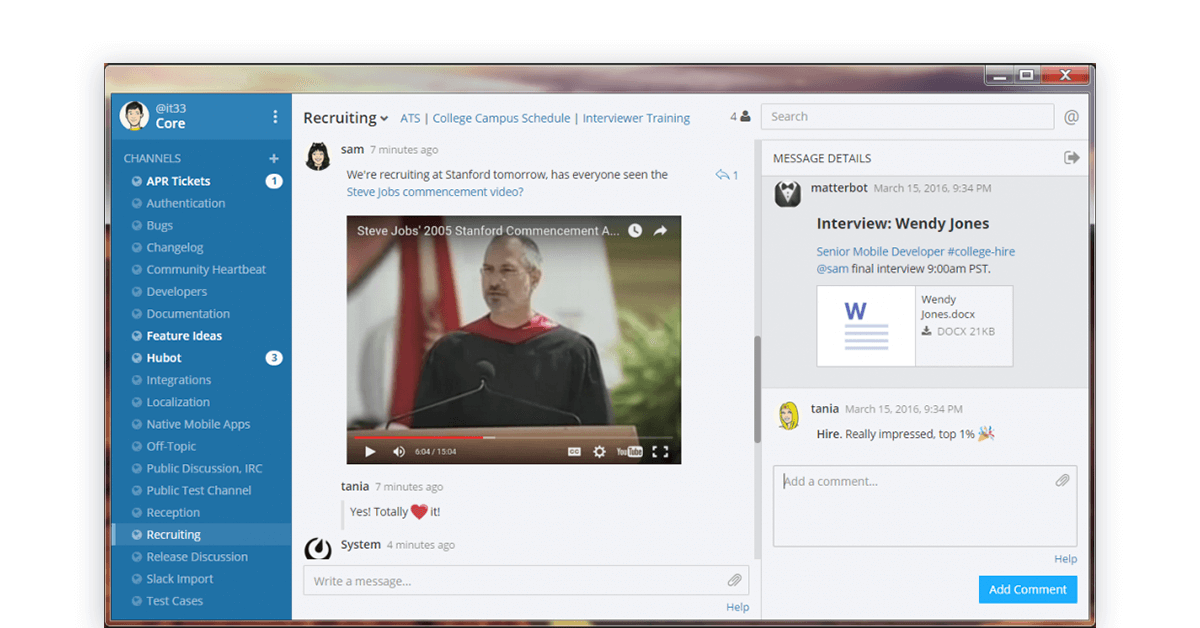The height and width of the screenshot is (628, 1200).
Task: Open the Feature Ideas channel
Action: coord(184,336)
